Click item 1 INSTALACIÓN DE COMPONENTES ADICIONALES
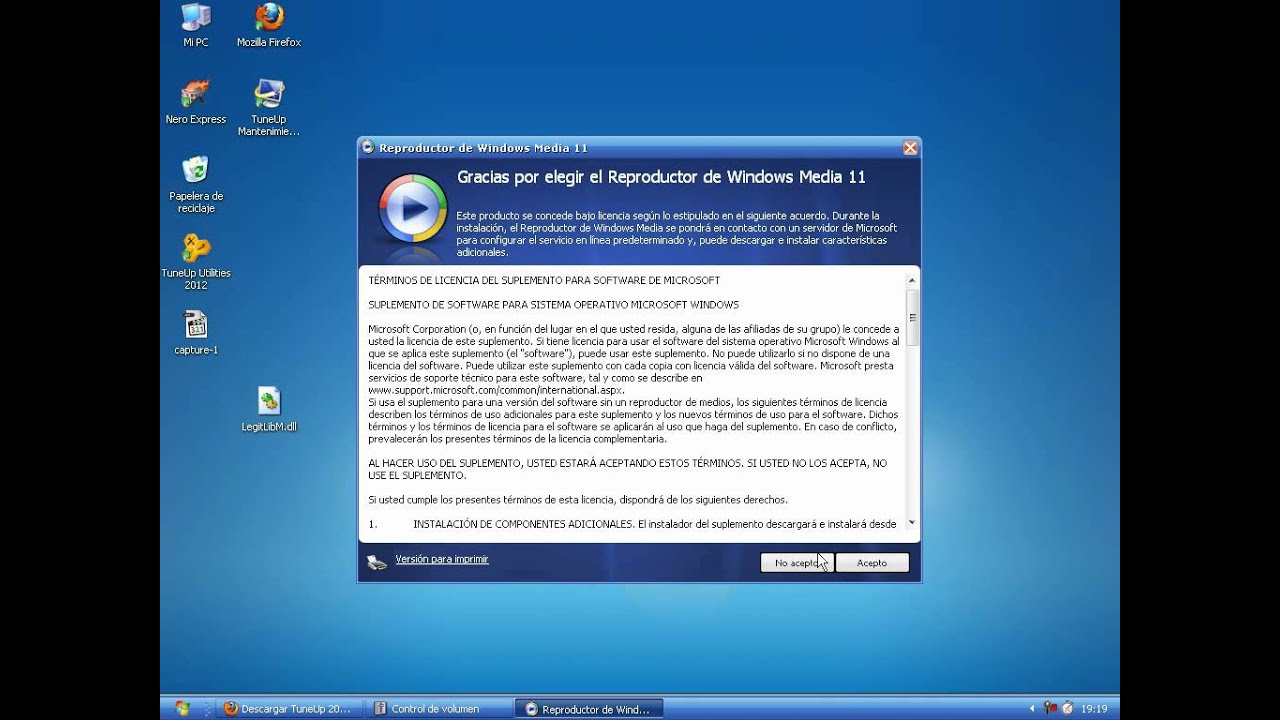Screen dimensions: 1280x720 click(632, 524)
